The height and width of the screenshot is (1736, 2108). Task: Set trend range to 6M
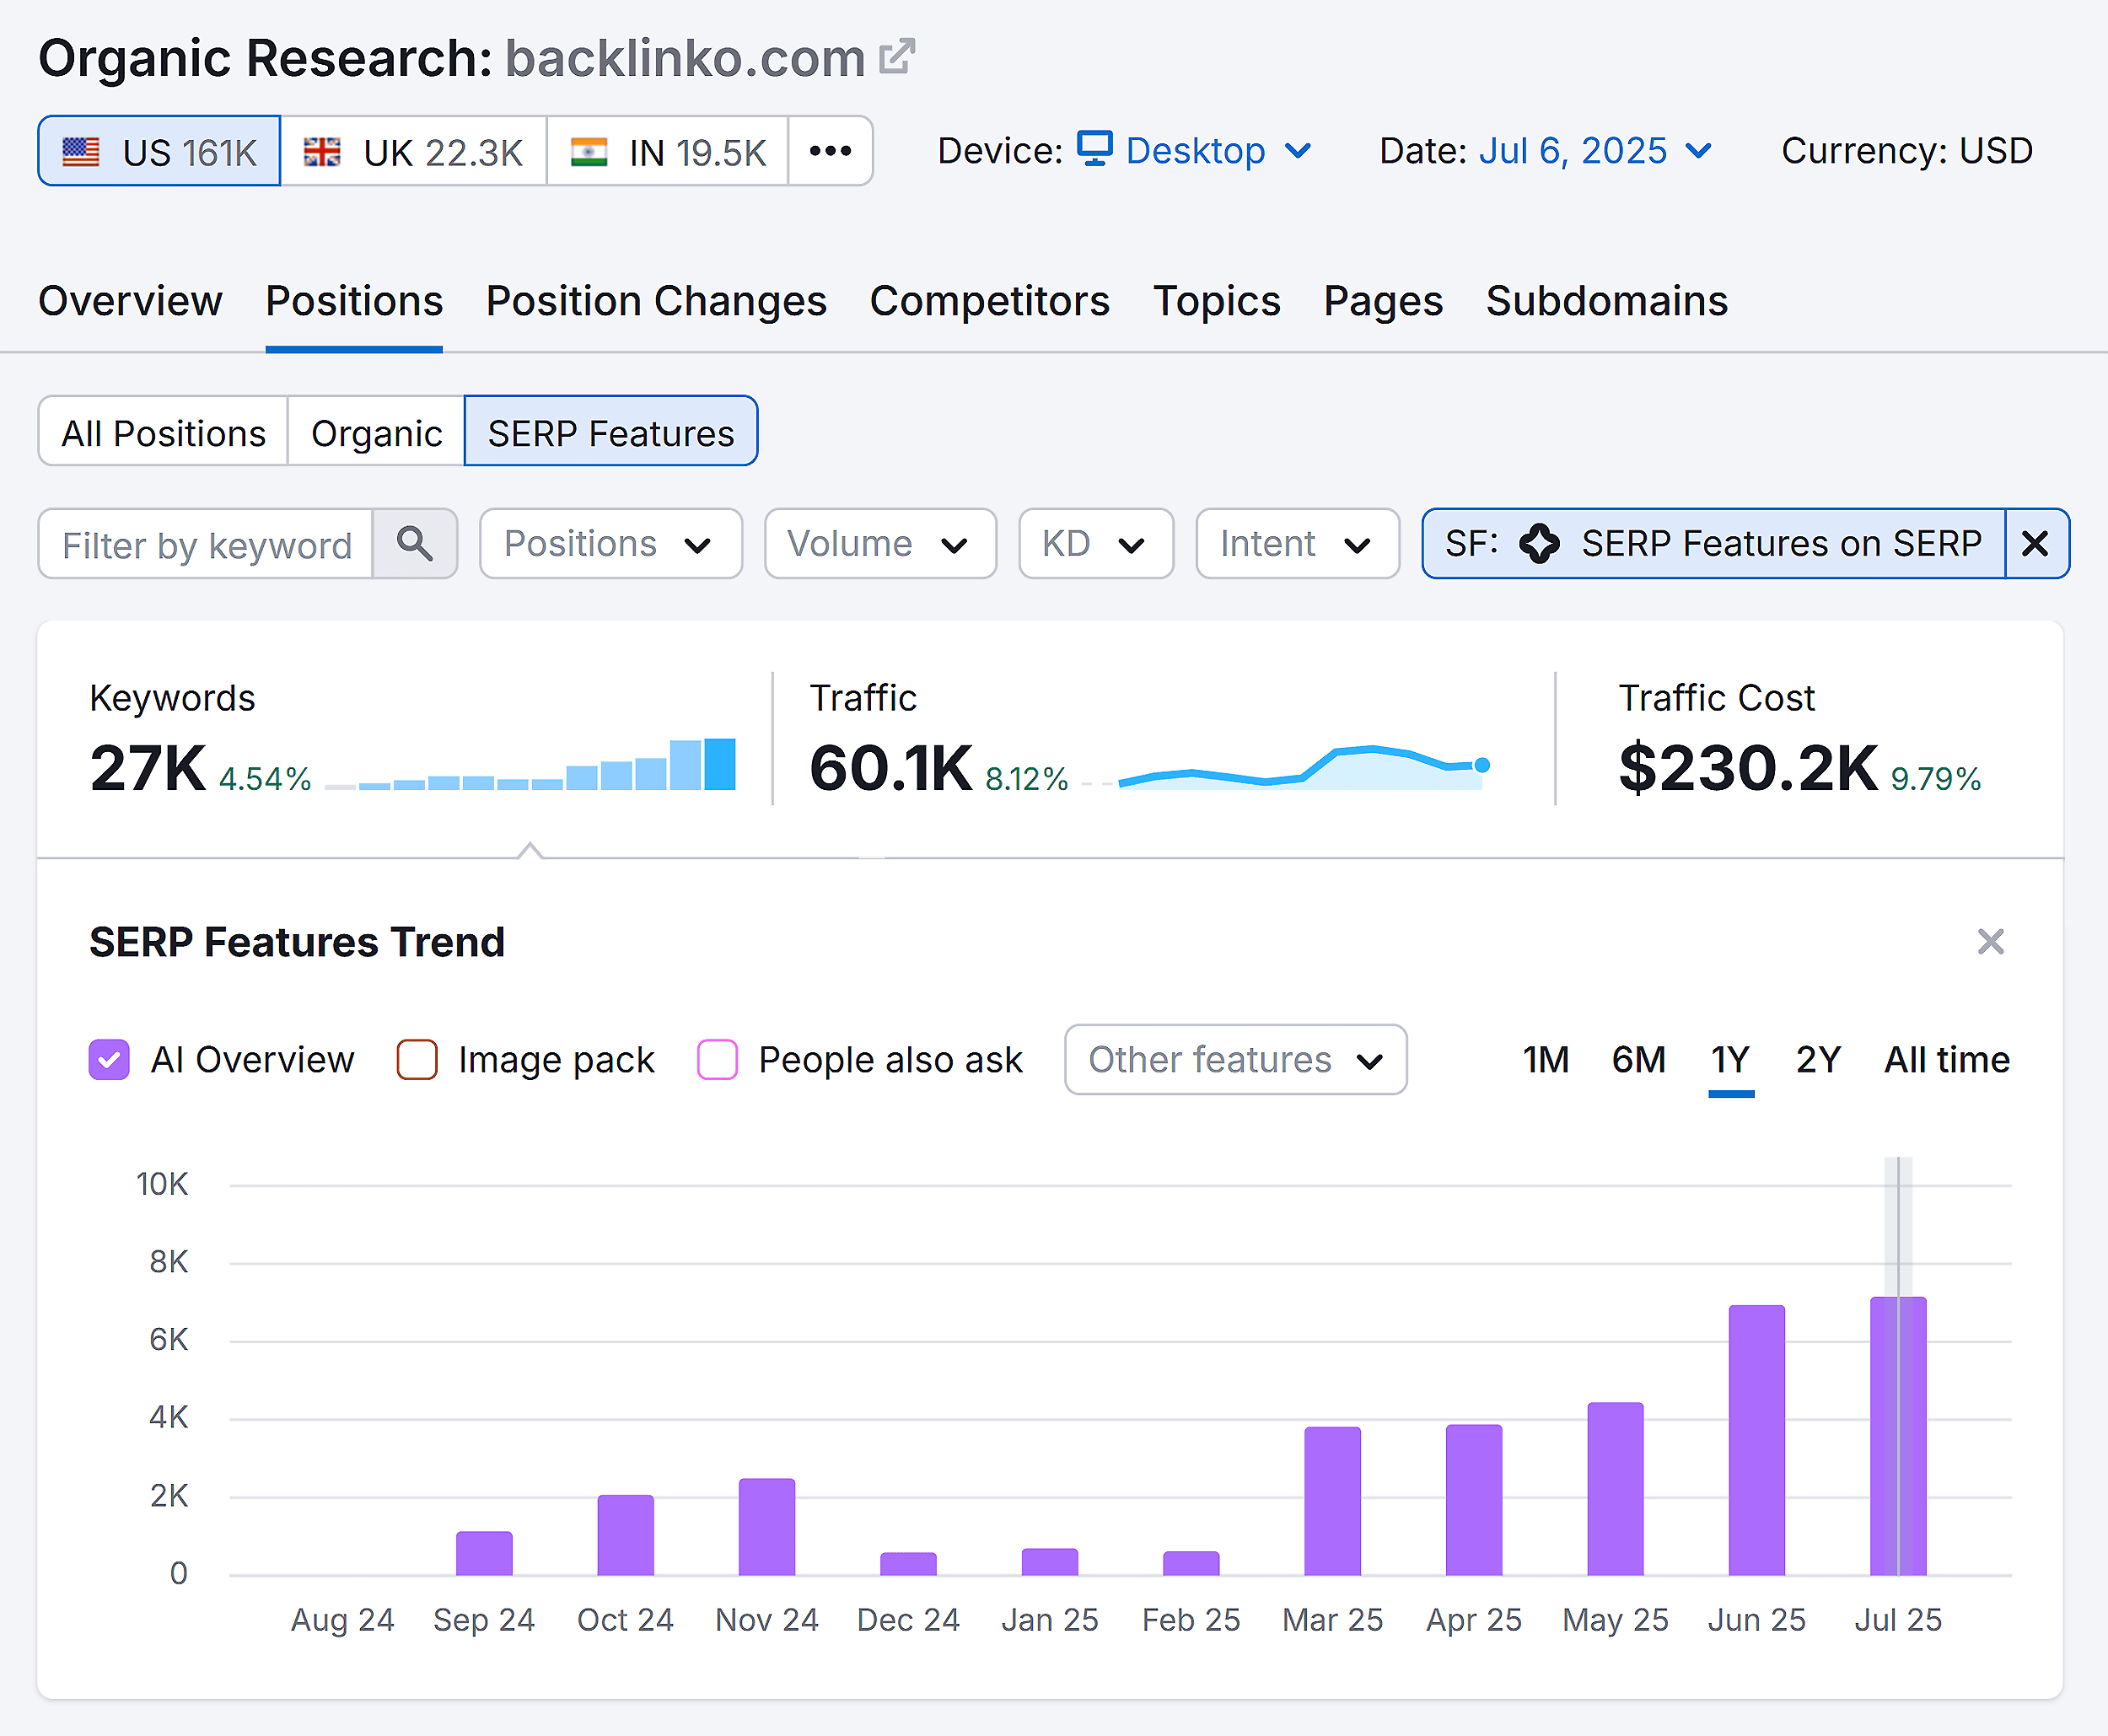[1638, 1059]
